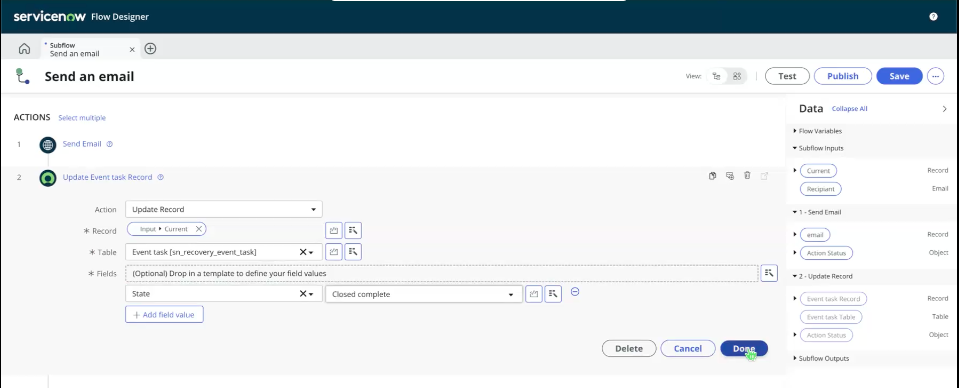The height and width of the screenshot is (388, 959).
Task: Expand the Flow Variables section
Action: click(794, 131)
